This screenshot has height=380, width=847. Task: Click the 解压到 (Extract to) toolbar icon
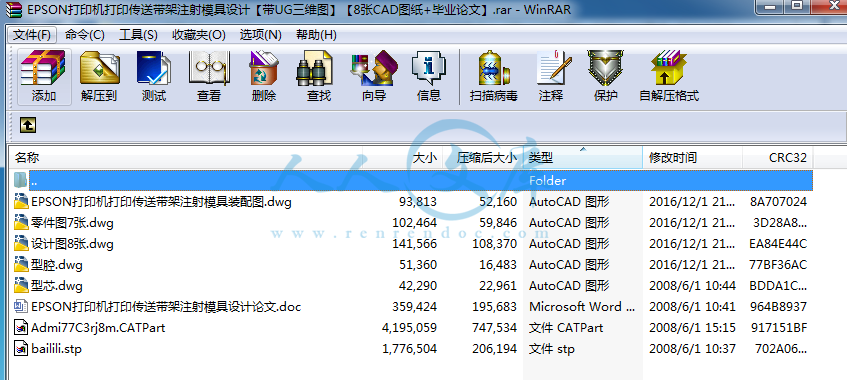[x=99, y=68]
